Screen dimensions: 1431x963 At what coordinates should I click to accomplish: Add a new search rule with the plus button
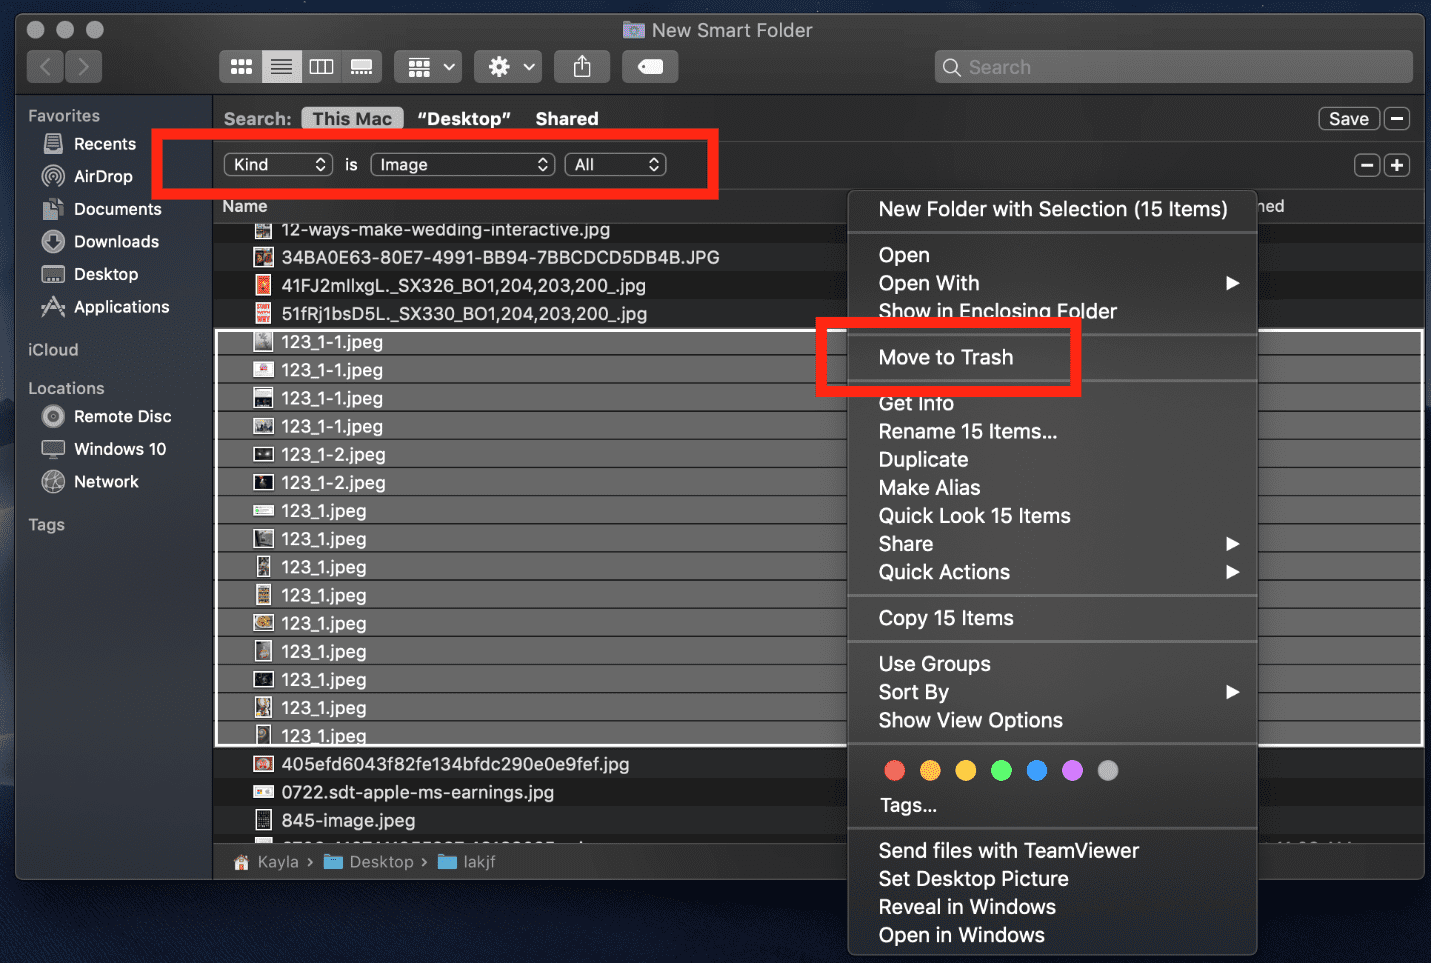point(1396,165)
